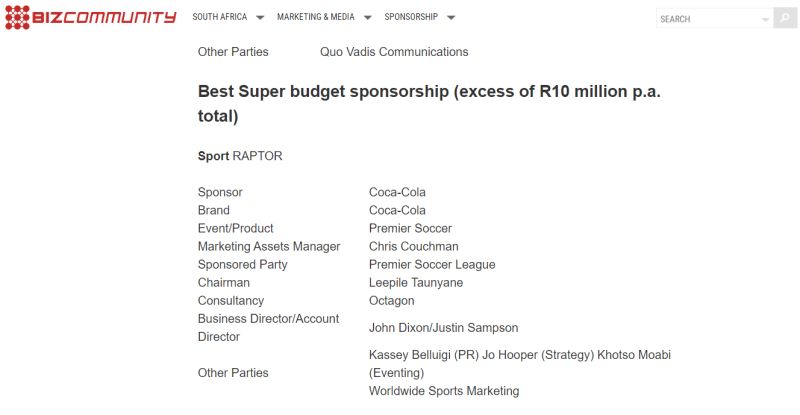Open the Marketing & Media menu
Viewport: 800px width, 415px height.
[x=315, y=17]
